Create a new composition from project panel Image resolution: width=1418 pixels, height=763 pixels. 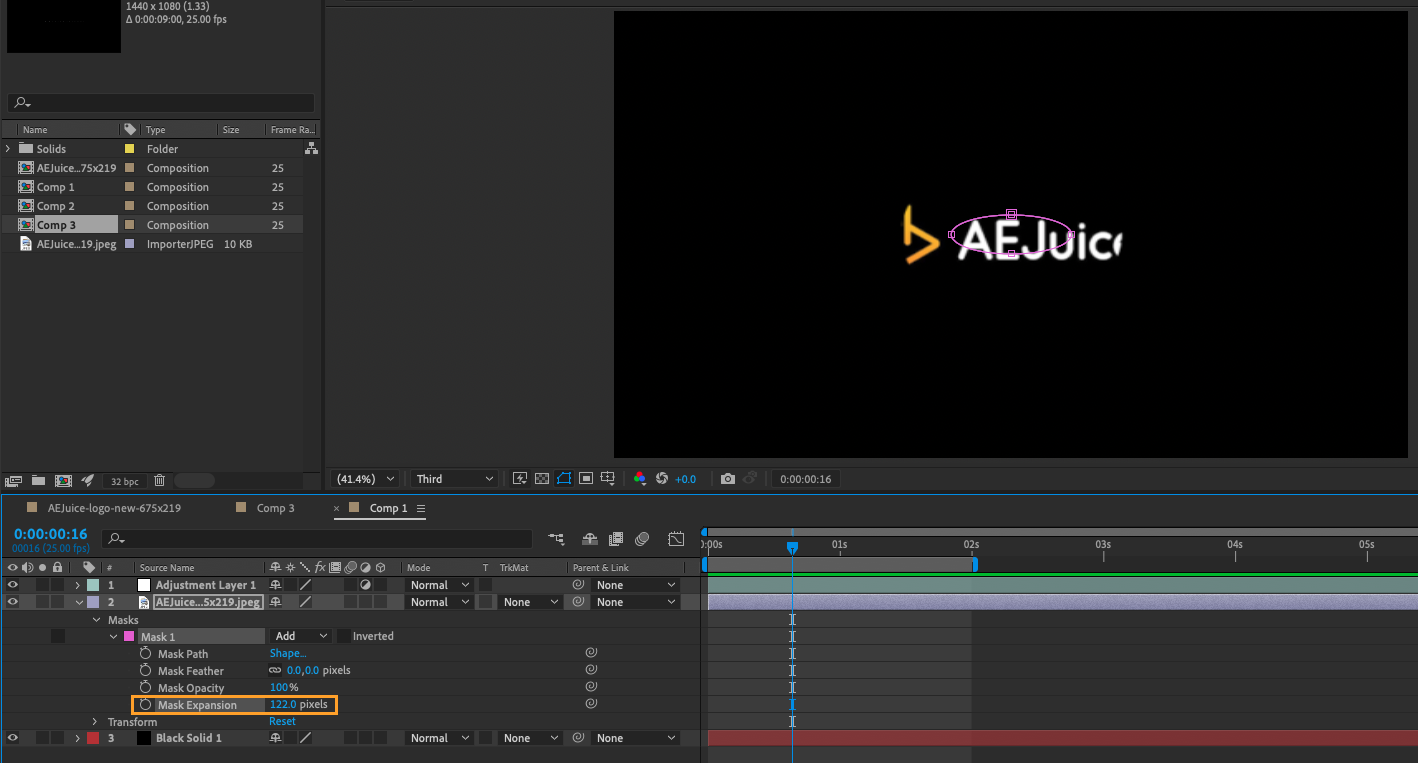(x=63, y=481)
